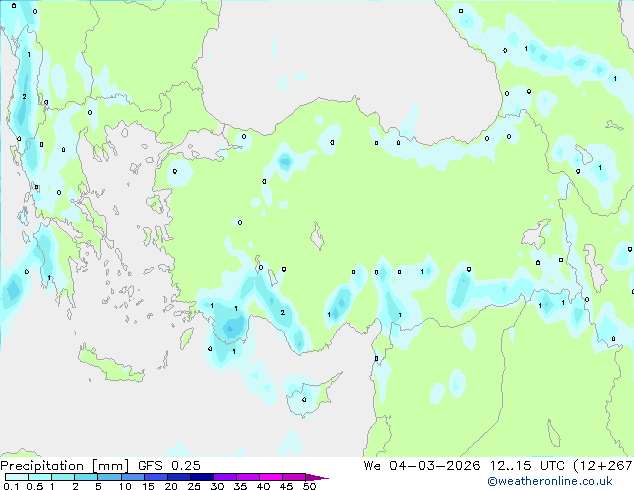Pick the 35–40 mm magenta-purple swatch

pyautogui.click(x=247, y=477)
